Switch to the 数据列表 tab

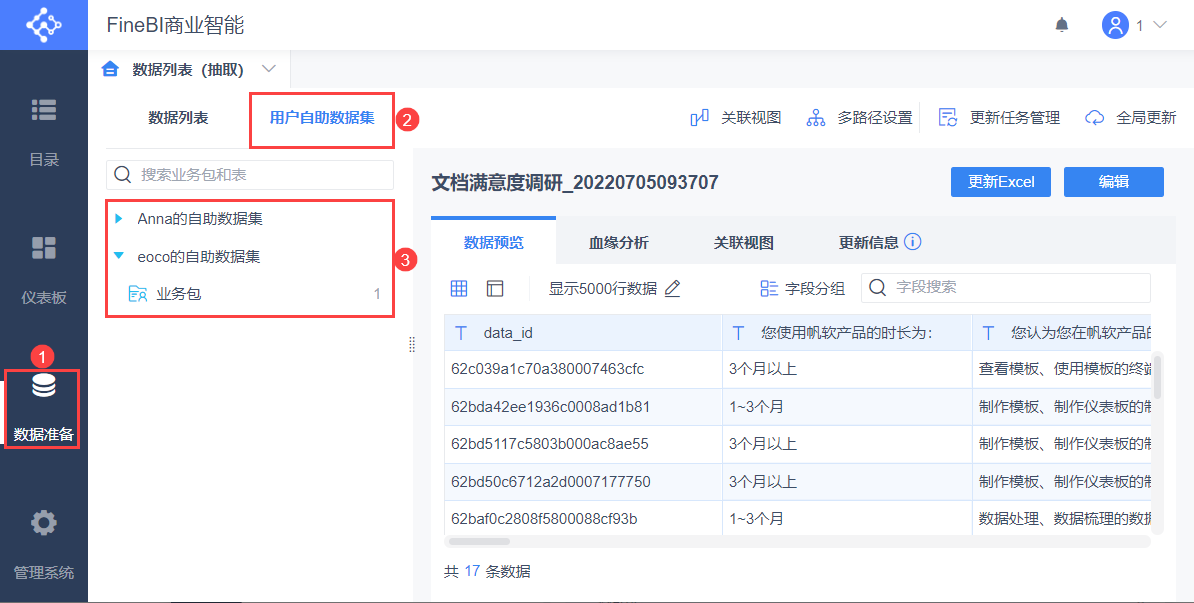(x=178, y=118)
